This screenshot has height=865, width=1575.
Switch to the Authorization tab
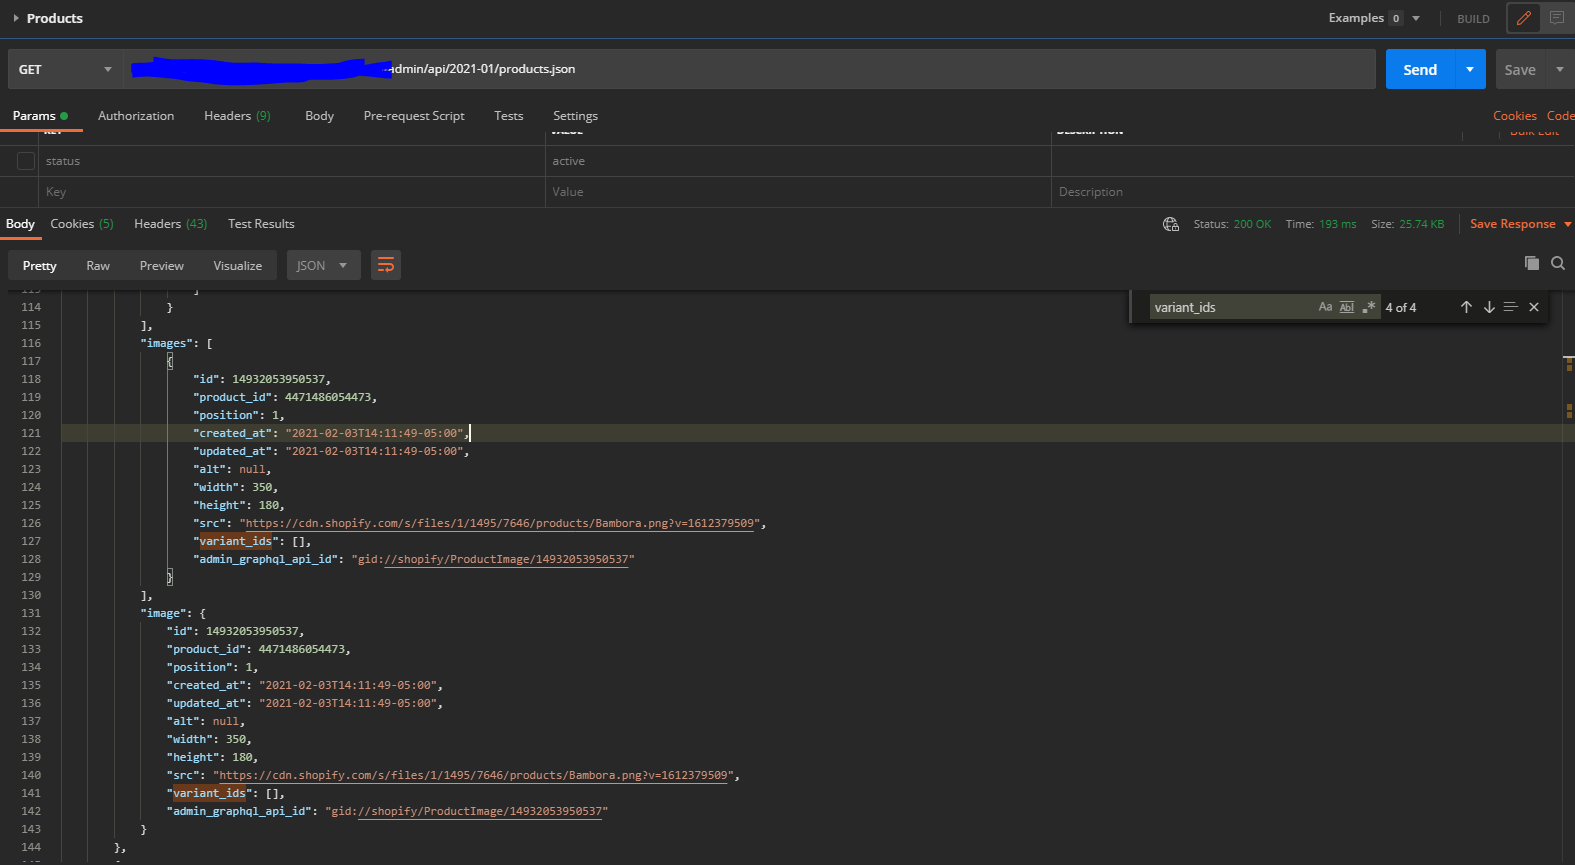coord(136,116)
